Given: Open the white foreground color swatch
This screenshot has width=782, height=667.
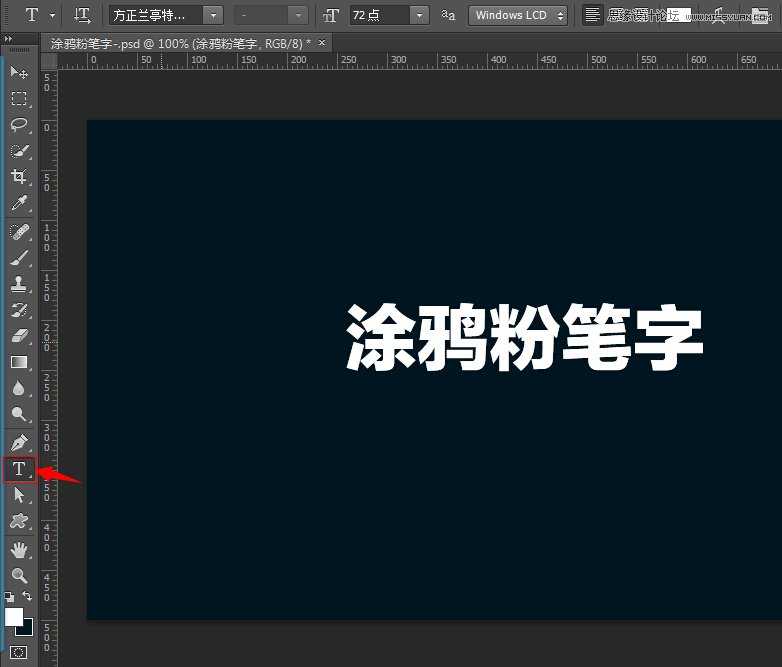Looking at the screenshot, I should click(14, 616).
